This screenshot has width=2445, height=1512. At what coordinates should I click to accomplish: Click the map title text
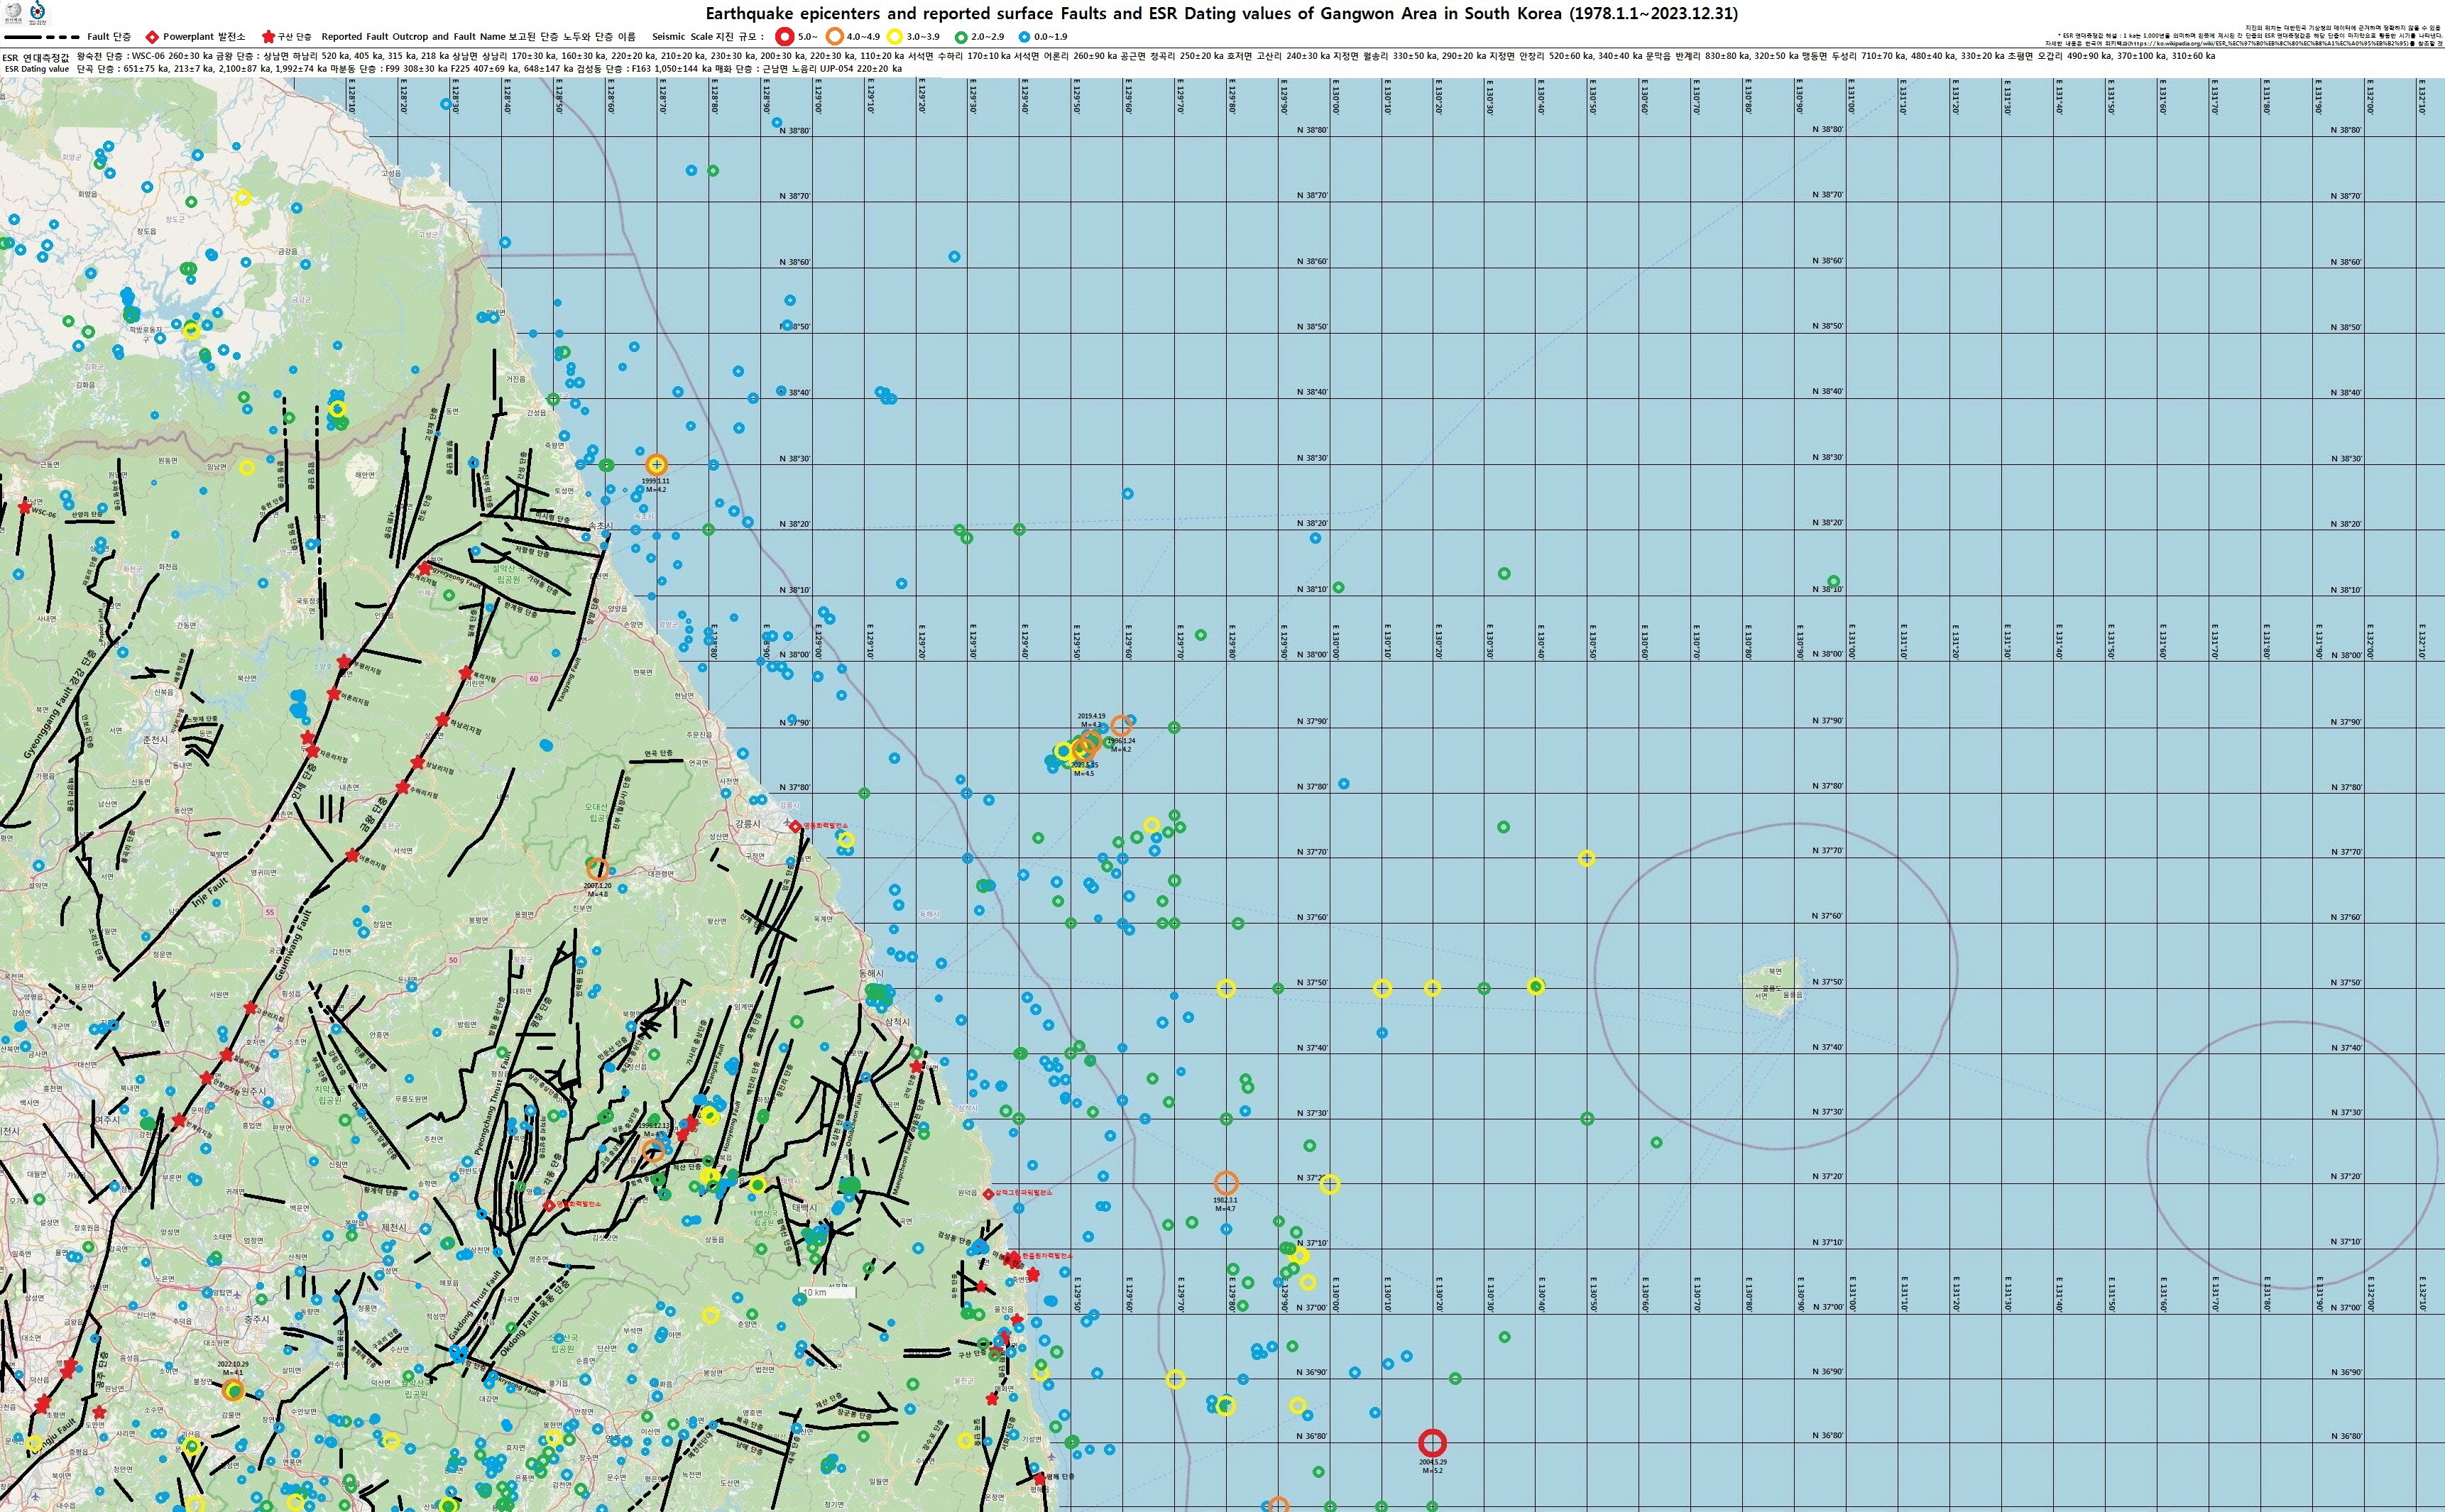1221,14
